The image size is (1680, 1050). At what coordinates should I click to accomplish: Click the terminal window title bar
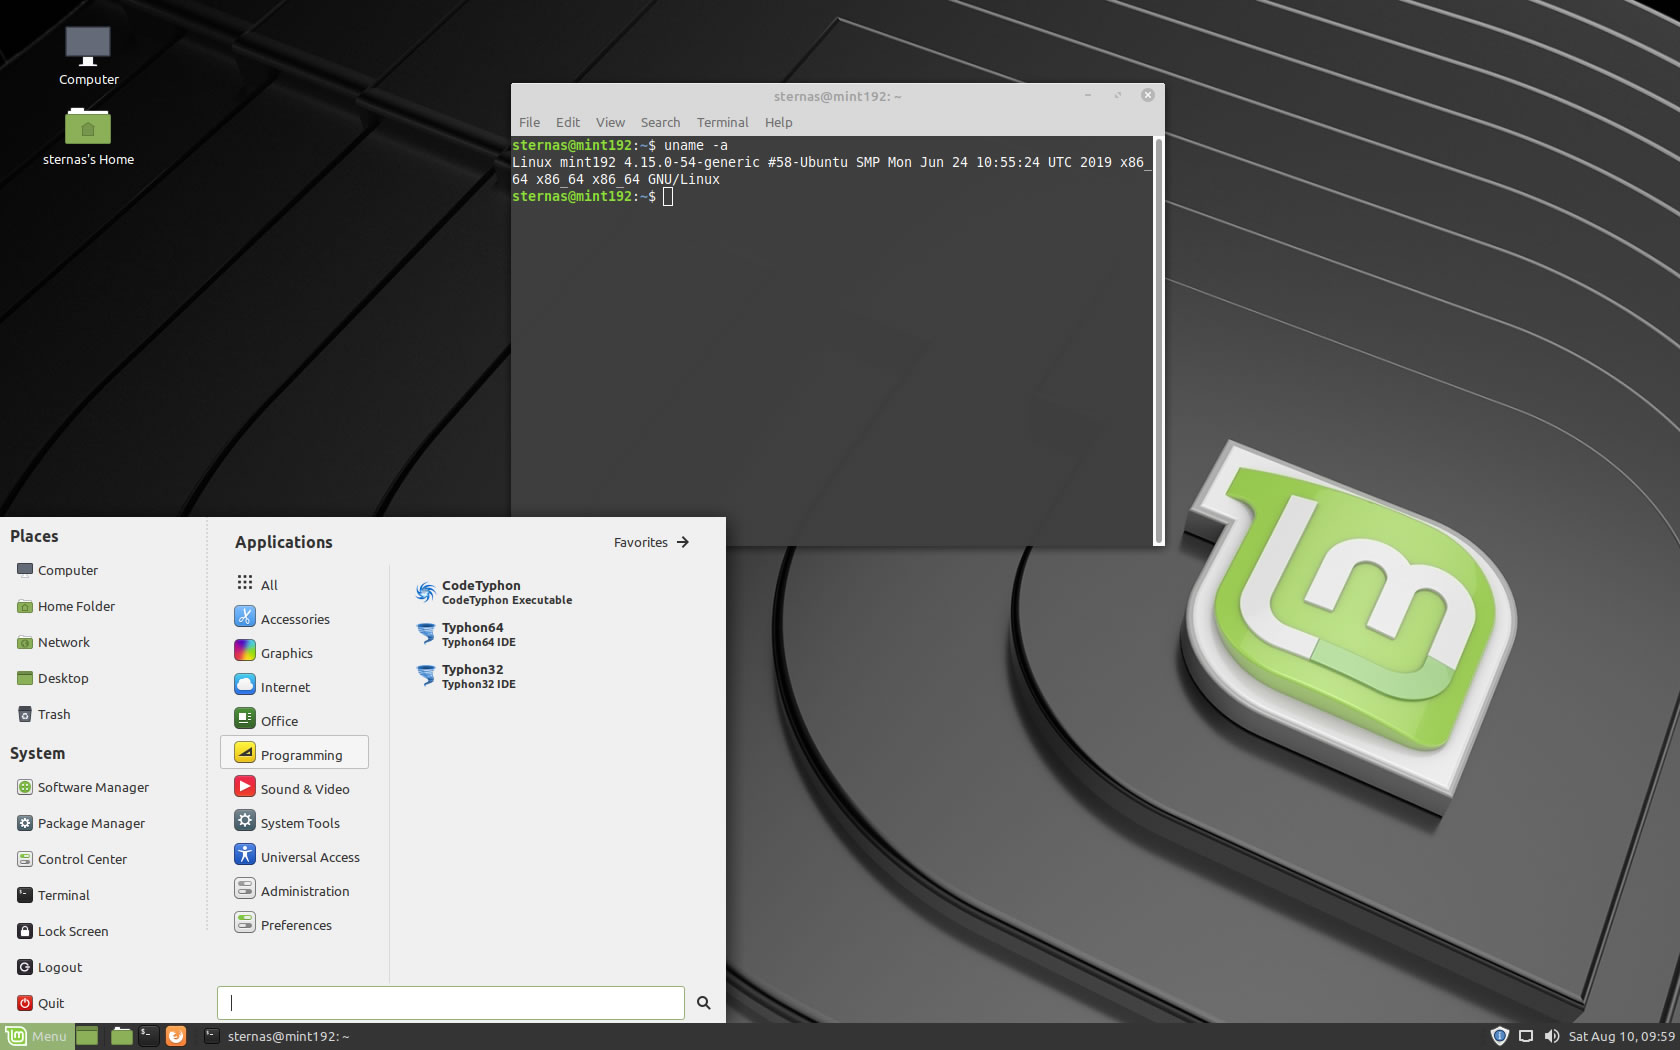pos(837,96)
